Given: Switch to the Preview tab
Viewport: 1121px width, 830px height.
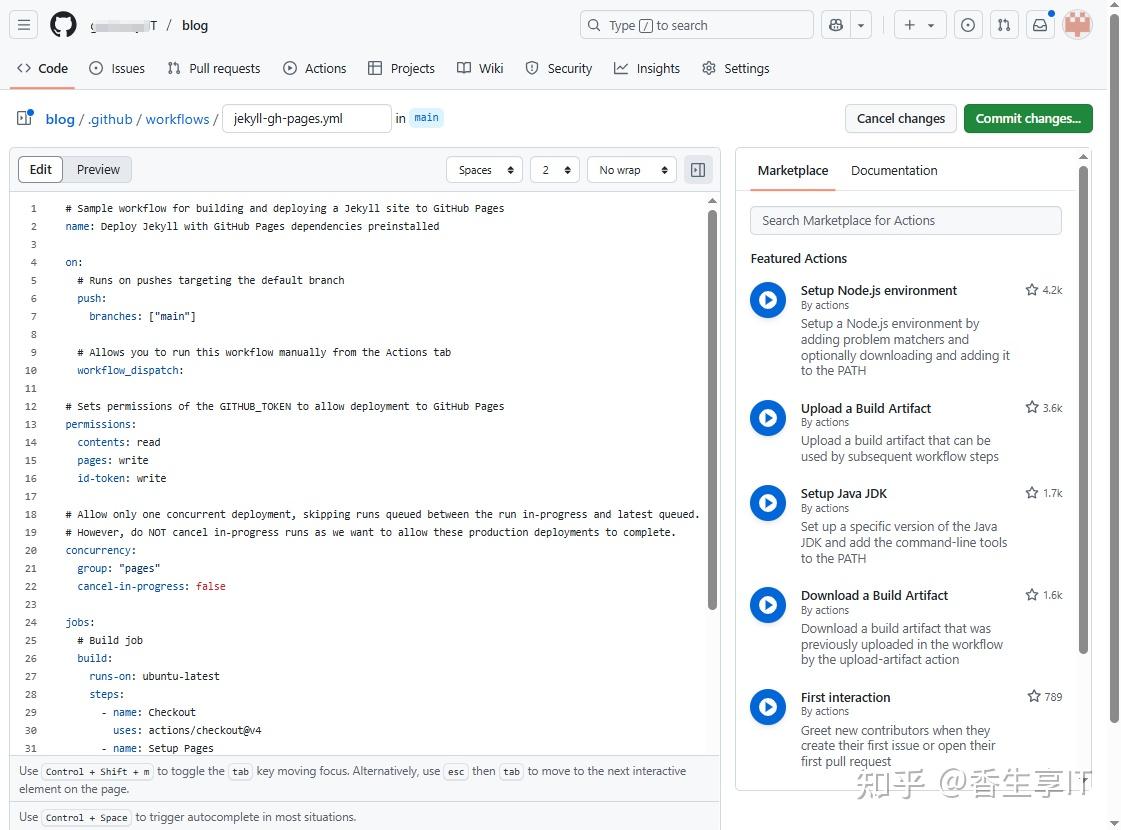Looking at the screenshot, I should (98, 169).
